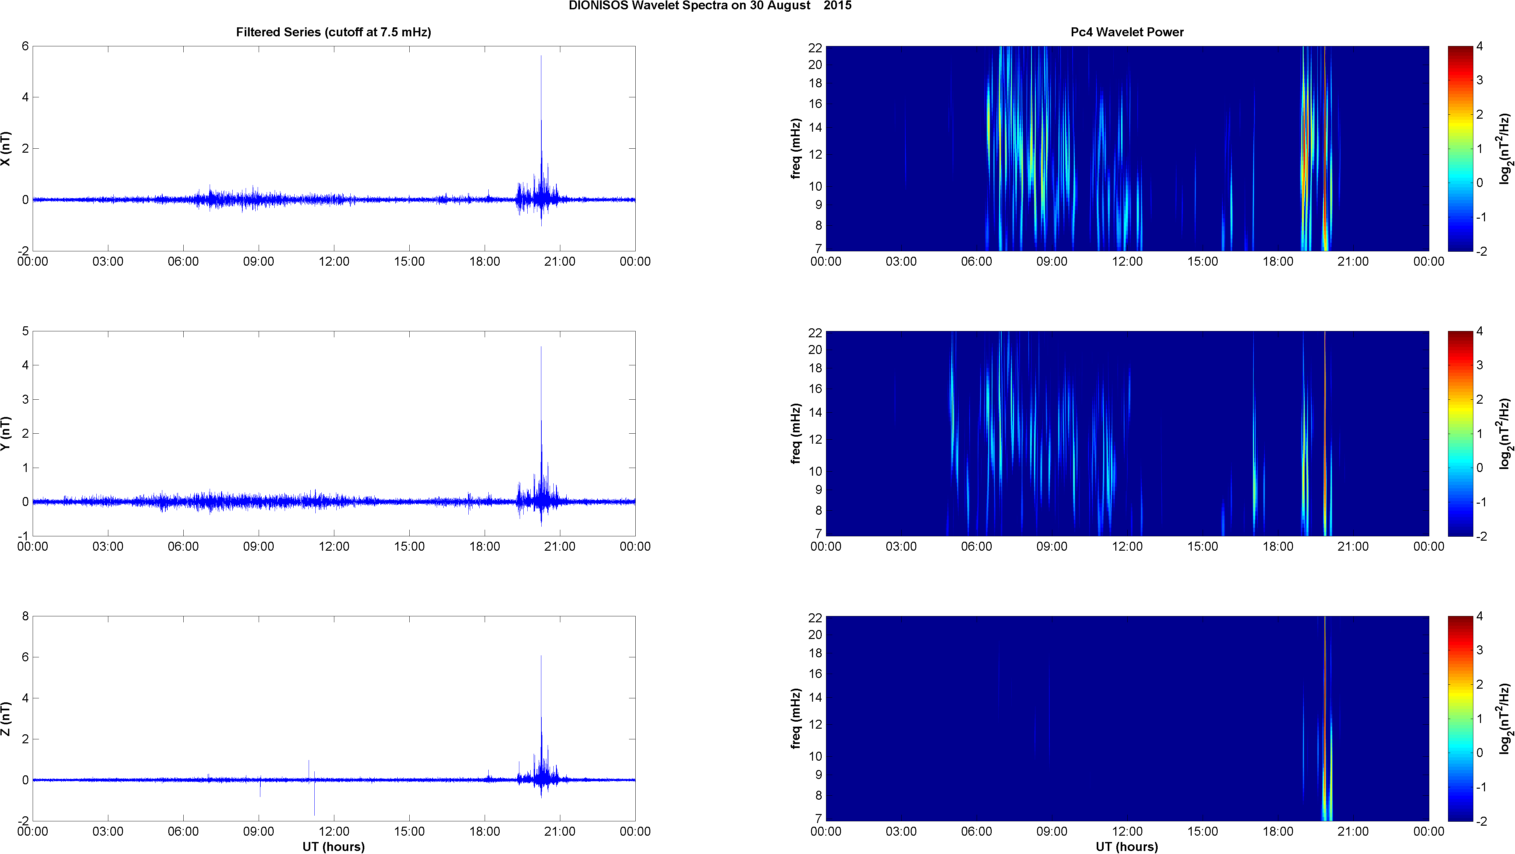1515x854 pixels.
Task: Click the '-1' tick on the Y (nT) axis
Action: click(x=23, y=536)
